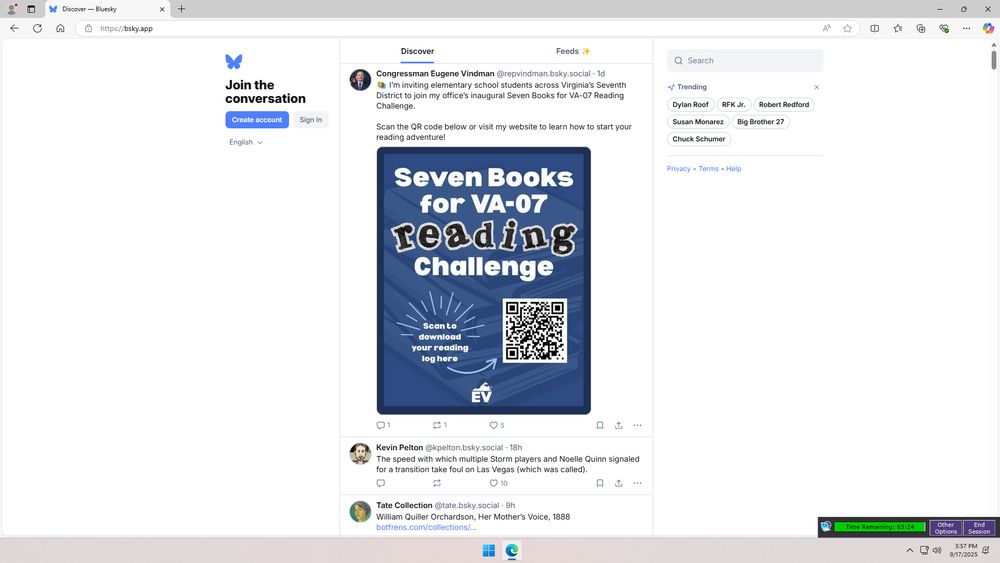The image size is (1000, 563).
Task: Open the botfrens.com collections link
Action: point(426,527)
